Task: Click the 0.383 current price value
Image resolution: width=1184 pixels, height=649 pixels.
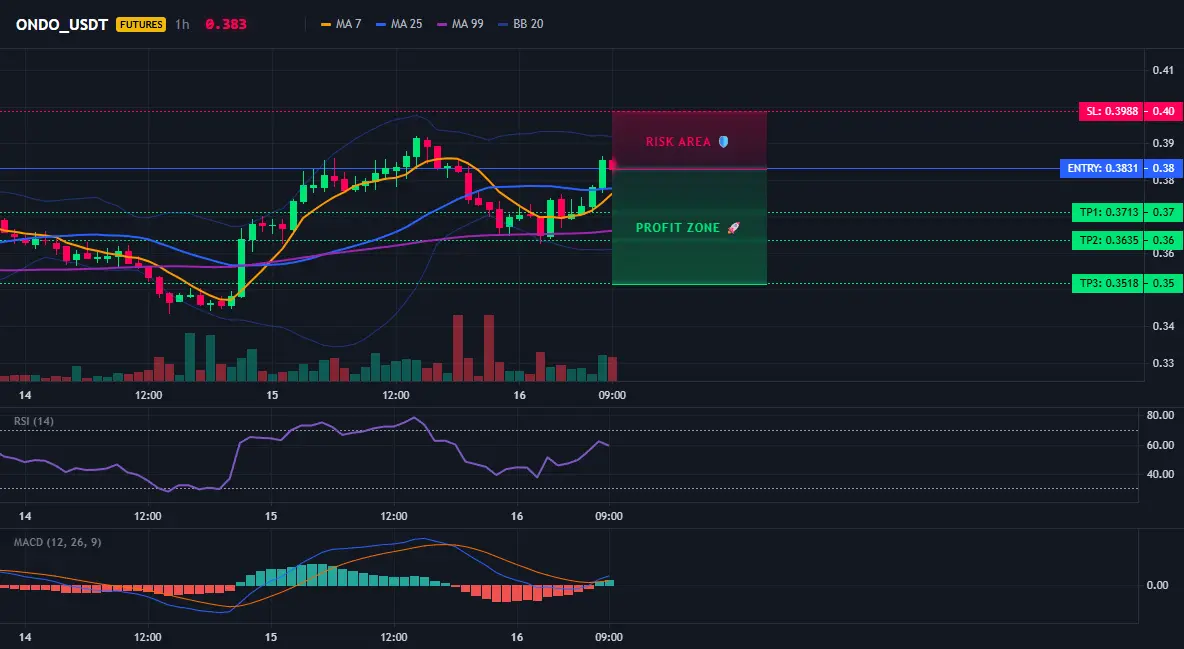Action: (x=226, y=24)
